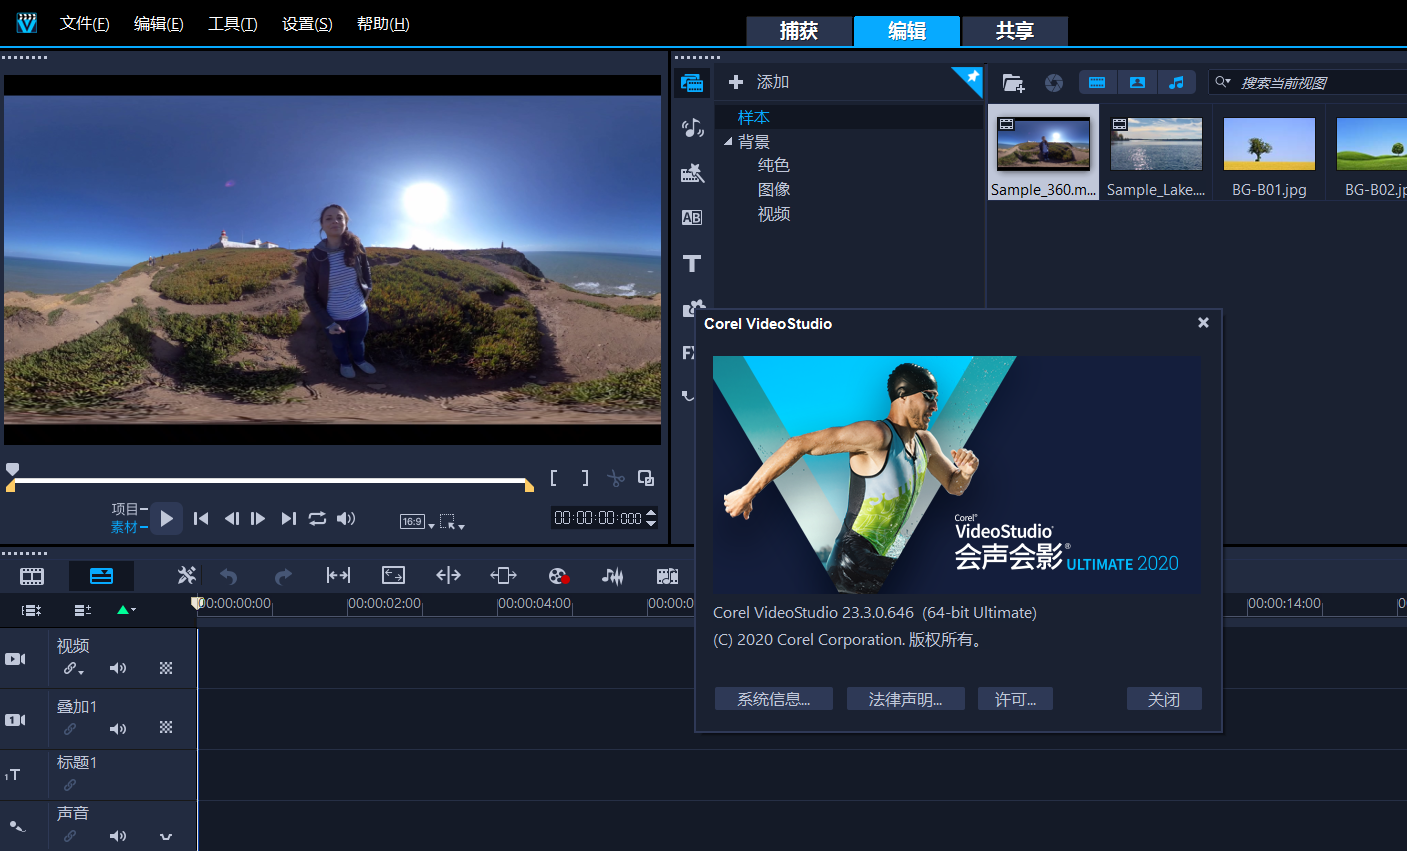Open the Record/Capture option reel icon
This screenshot has width=1407, height=851.
(558, 576)
